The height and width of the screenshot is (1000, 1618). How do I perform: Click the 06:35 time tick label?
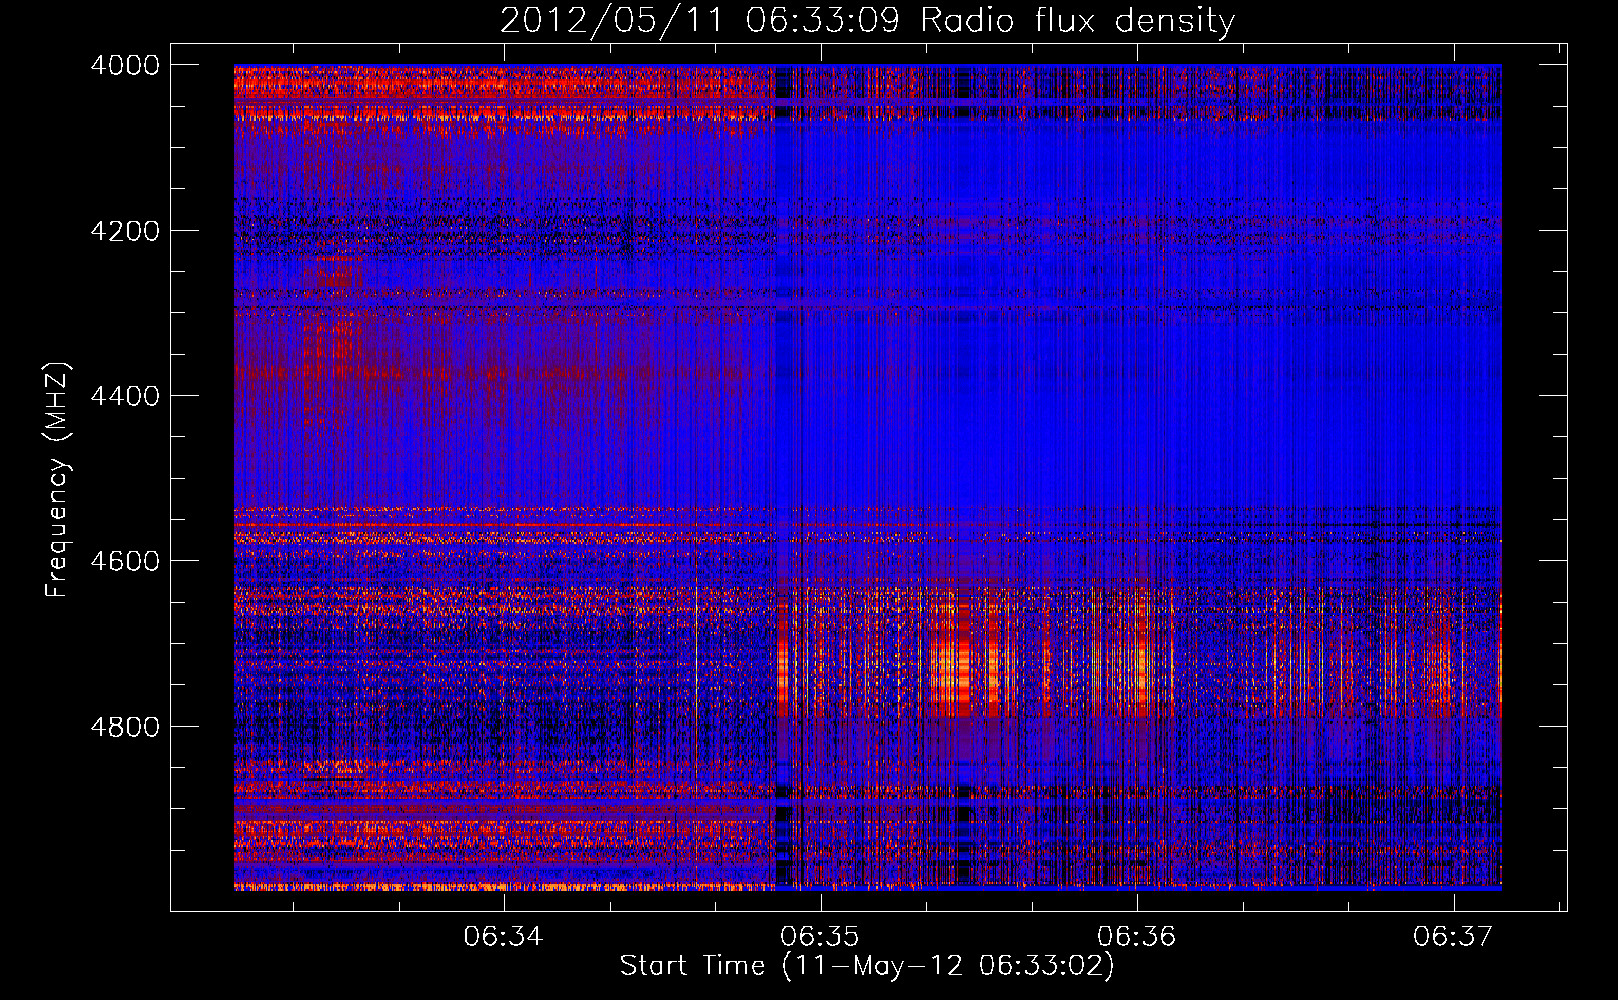click(820, 936)
